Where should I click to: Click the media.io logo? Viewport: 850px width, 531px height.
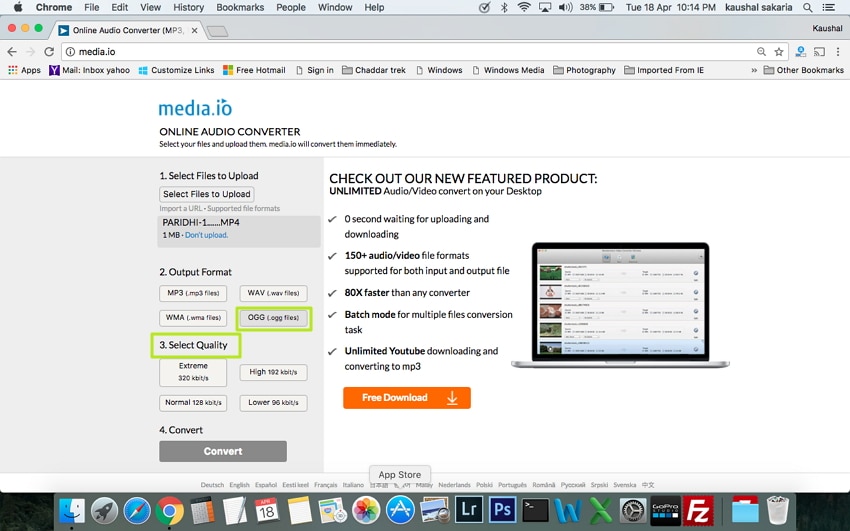tap(195, 107)
